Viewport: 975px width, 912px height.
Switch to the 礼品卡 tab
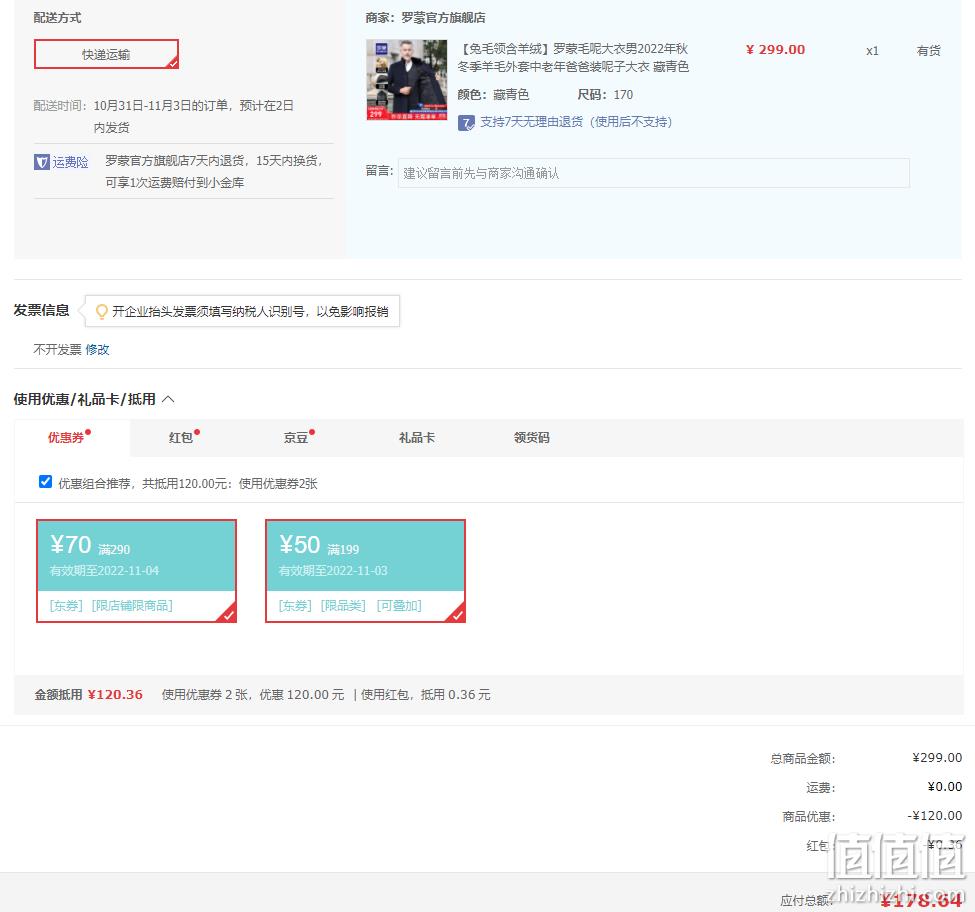pyautogui.click(x=417, y=438)
